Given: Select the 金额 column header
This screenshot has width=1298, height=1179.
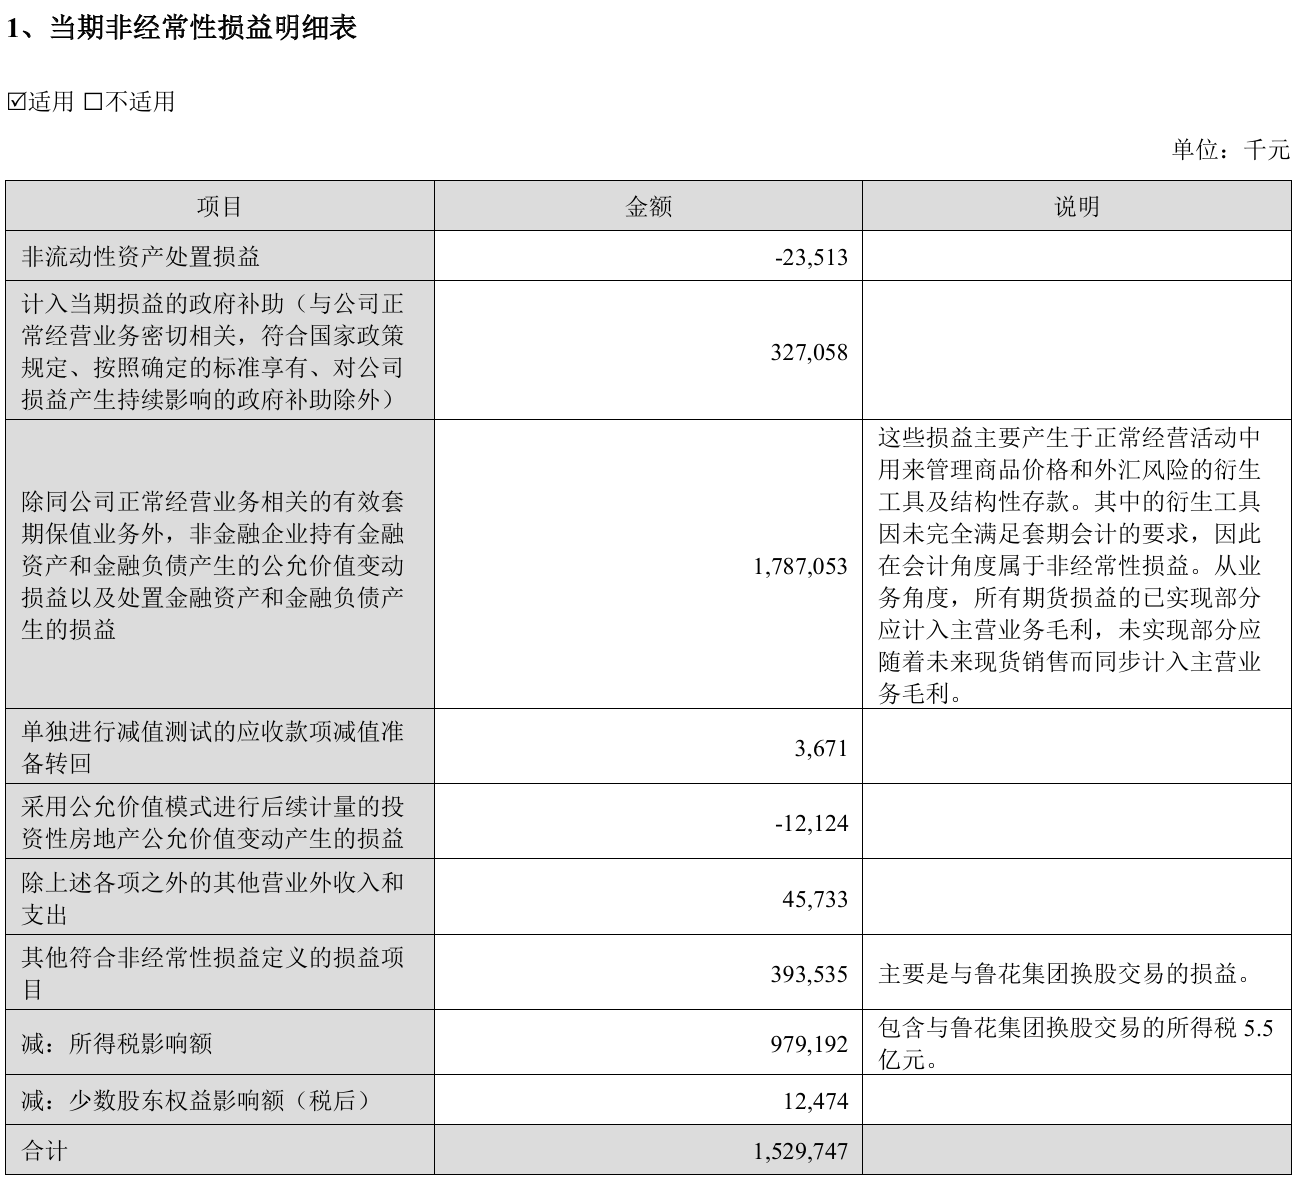Looking at the screenshot, I should click(648, 206).
